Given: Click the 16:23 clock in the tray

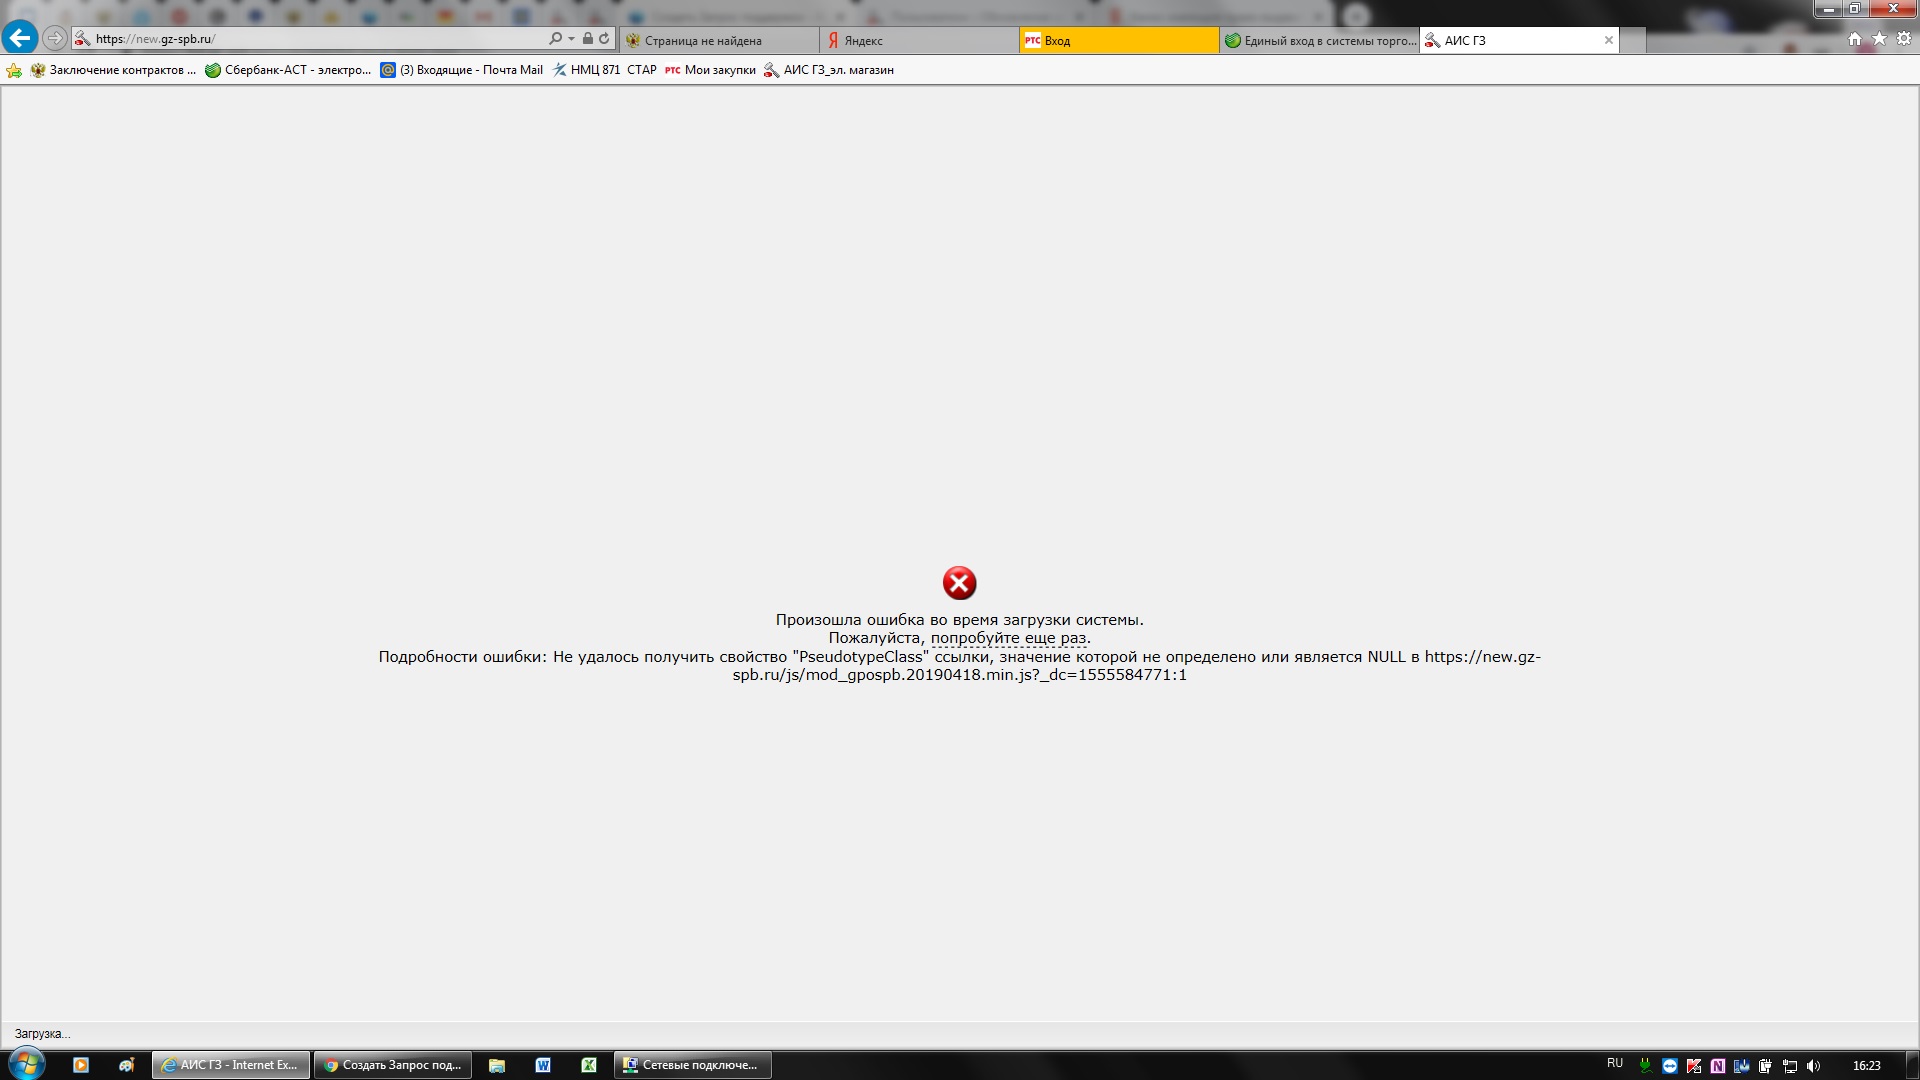Looking at the screenshot, I should 1866,1066.
